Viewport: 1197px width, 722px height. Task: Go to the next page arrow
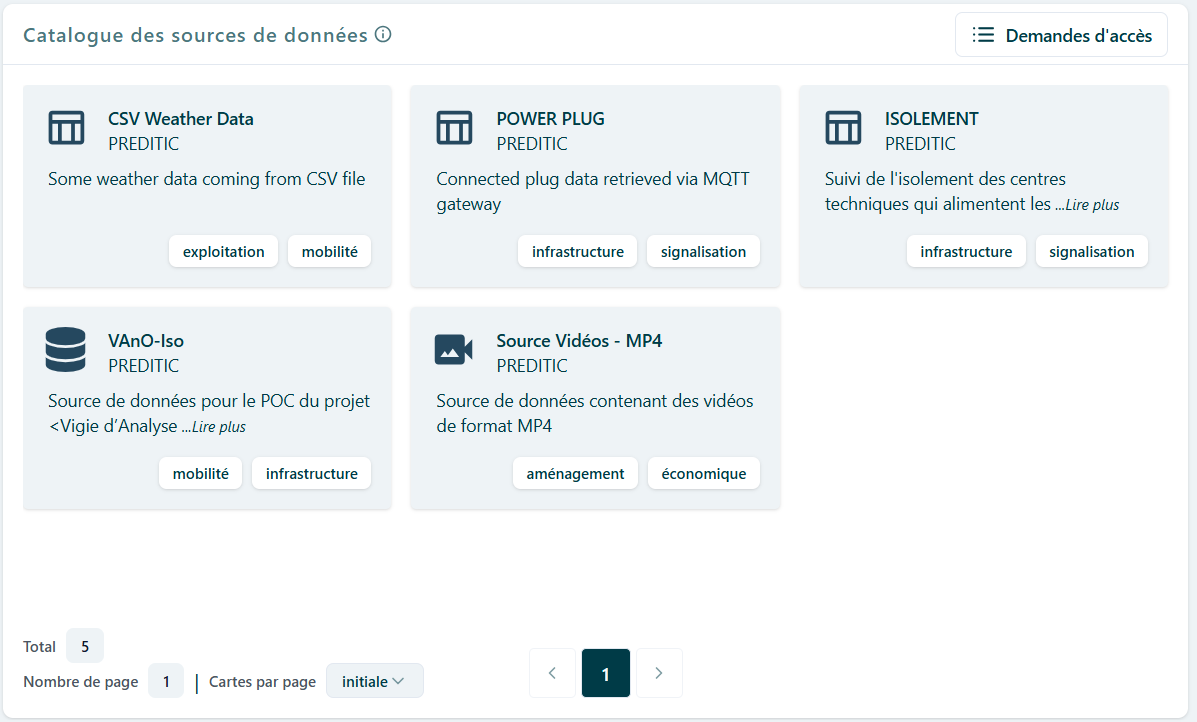(659, 673)
